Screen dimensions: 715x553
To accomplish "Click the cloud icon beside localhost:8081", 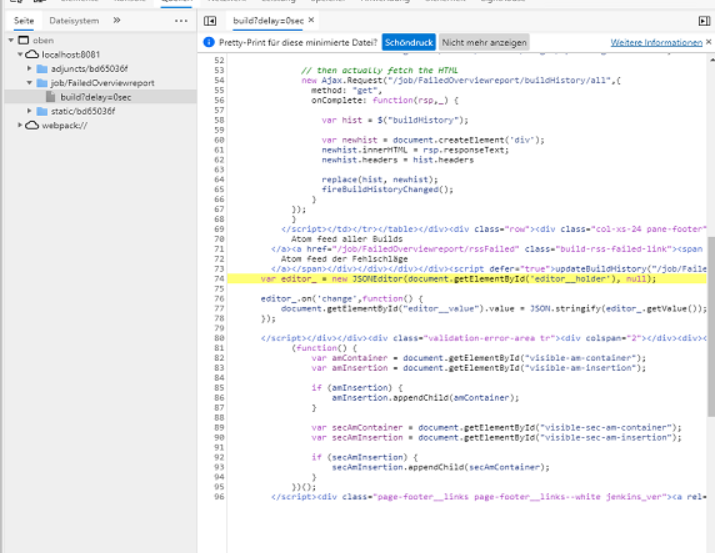I will 32,54.
